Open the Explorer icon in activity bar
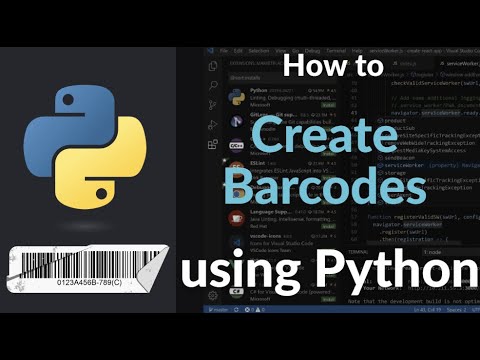The height and width of the screenshot is (360, 480). click(213, 66)
